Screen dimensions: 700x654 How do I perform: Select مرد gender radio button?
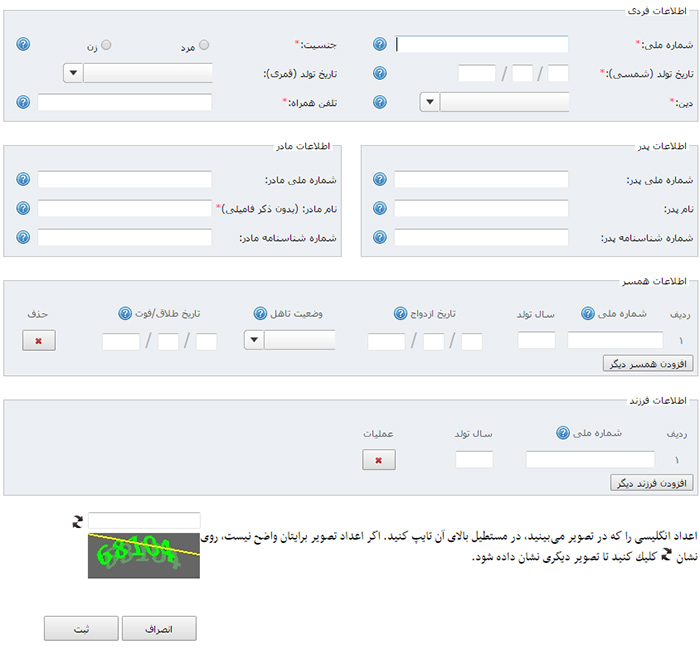(x=204, y=45)
